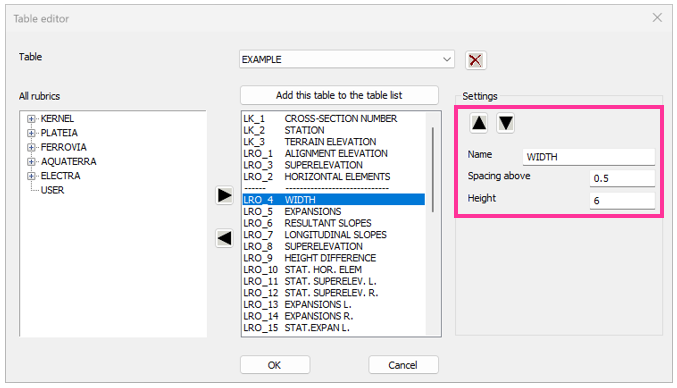Select the USER tree item
The height and width of the screenshot is (388, 677).
click(52, 190)
